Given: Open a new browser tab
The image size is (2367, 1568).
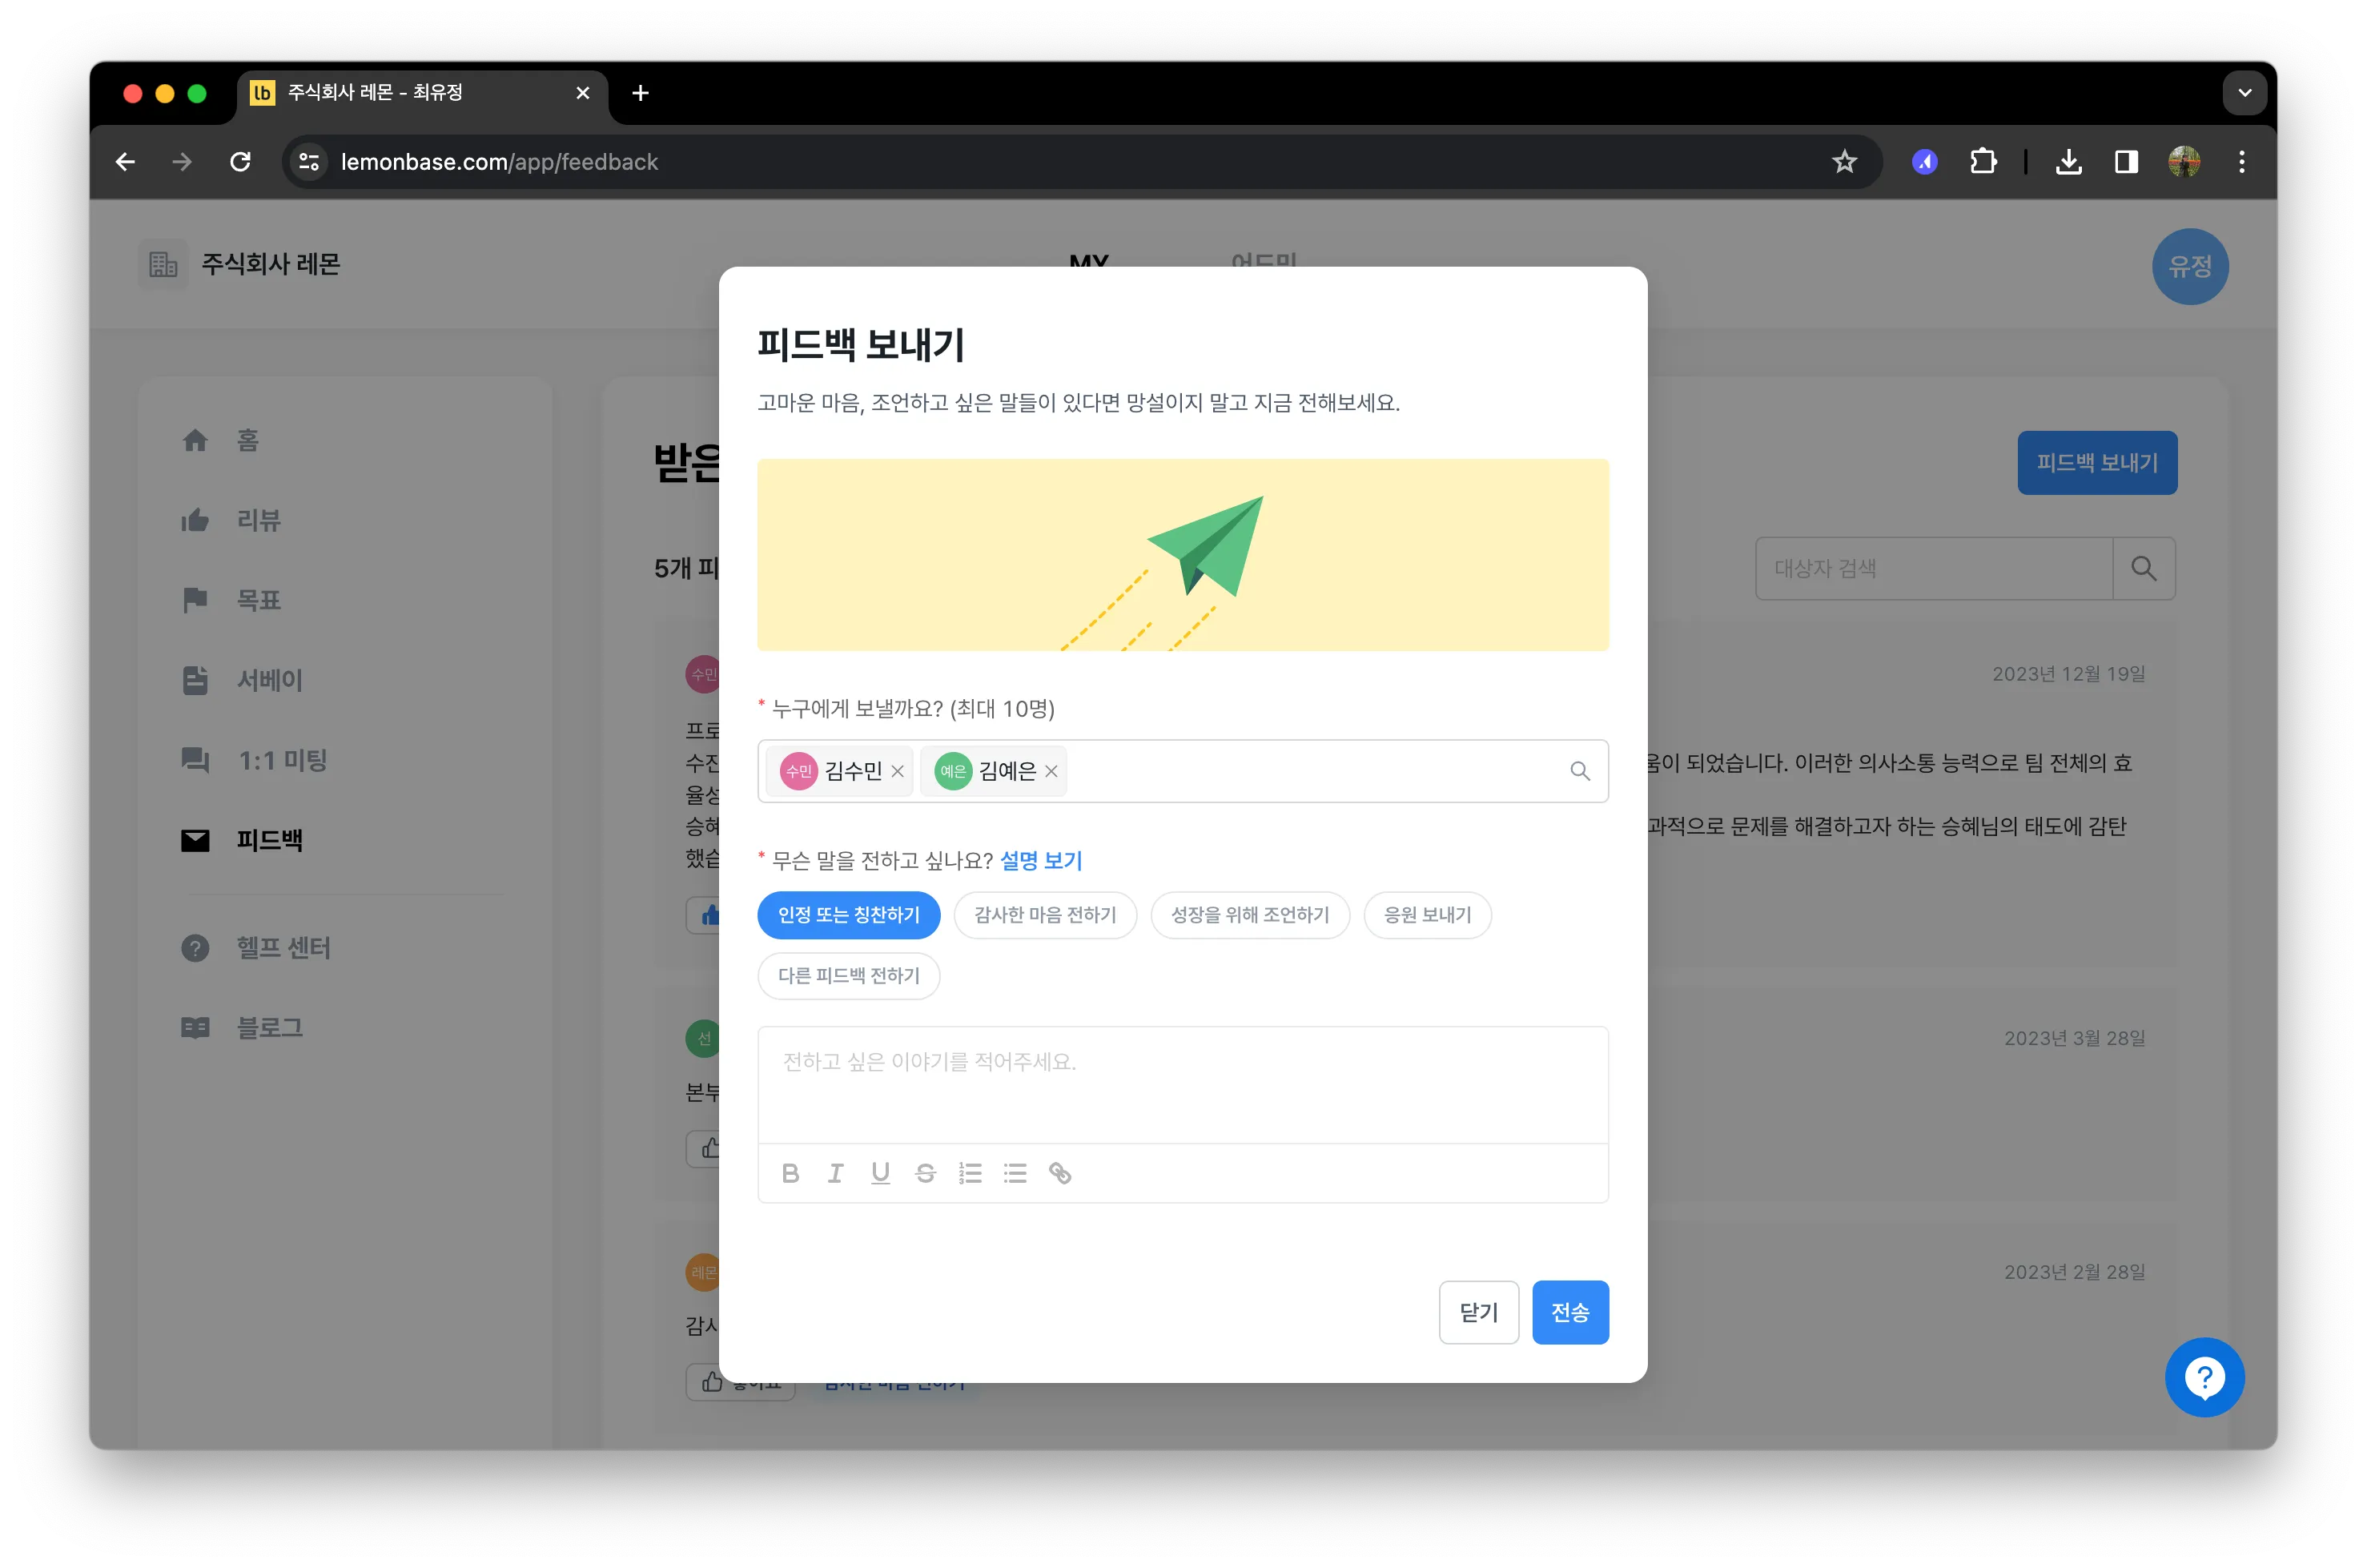Looking at the screenshot, I should point(641,93).
